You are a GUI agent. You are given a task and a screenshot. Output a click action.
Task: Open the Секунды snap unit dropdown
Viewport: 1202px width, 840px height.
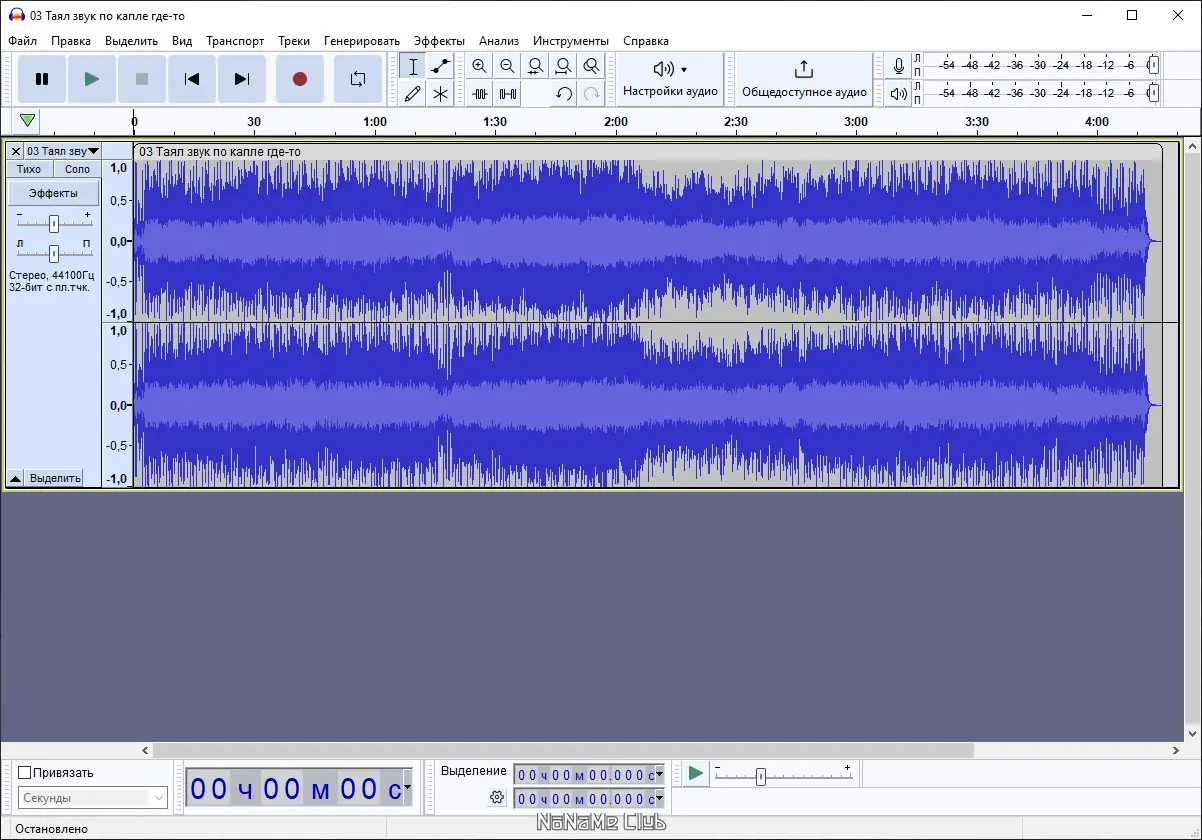(x=93, y=798)
